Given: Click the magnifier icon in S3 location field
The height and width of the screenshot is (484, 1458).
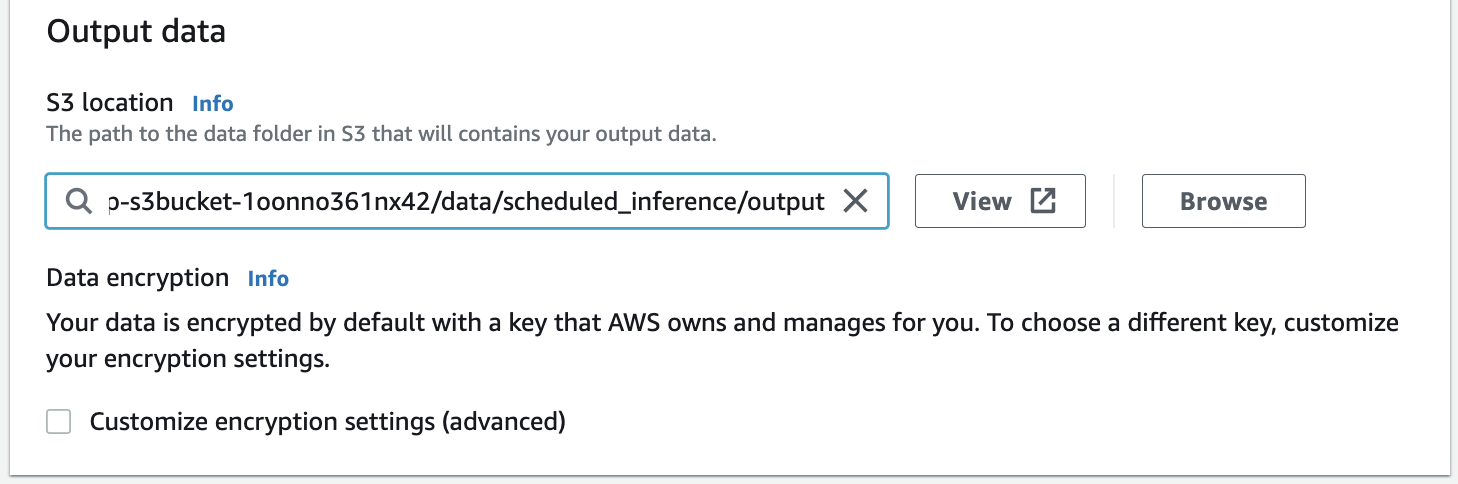Looking at the screenshot, I should [x=79, y=202].
